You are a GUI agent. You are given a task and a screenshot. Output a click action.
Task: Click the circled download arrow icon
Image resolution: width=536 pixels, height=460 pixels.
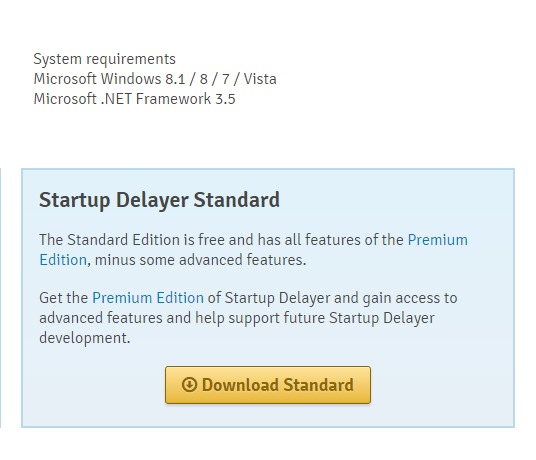[189, 385]
